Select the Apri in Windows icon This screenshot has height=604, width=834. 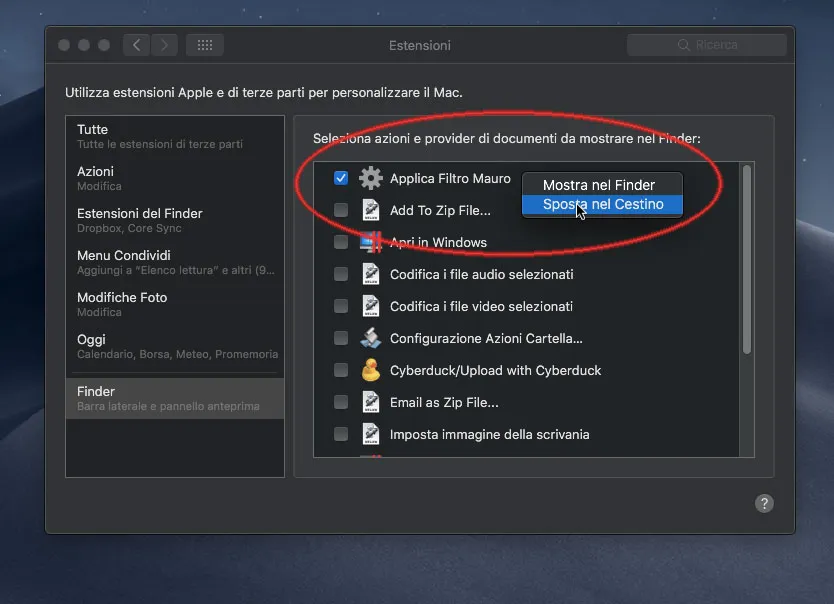[x=371, y=242]
